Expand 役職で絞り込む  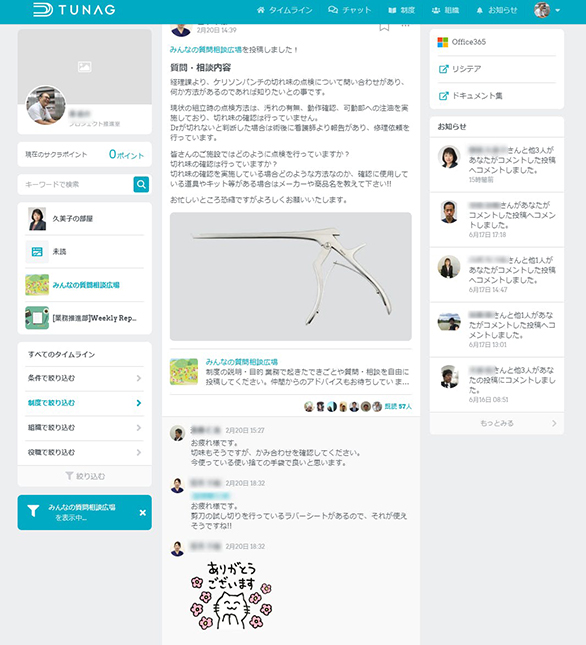pyautogui.click(x=85, y=452)
